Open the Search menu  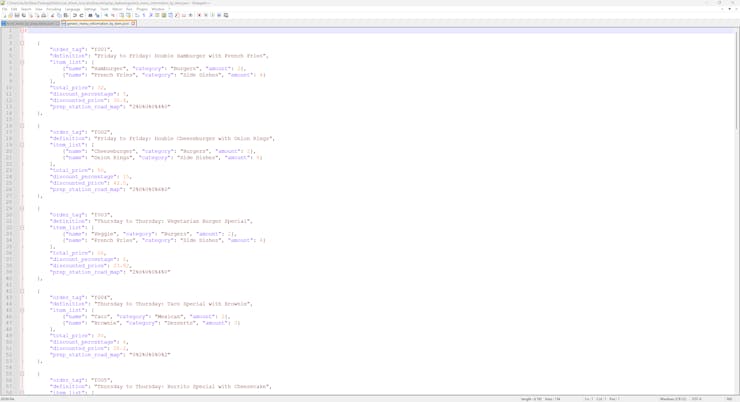tap(26, 9)
